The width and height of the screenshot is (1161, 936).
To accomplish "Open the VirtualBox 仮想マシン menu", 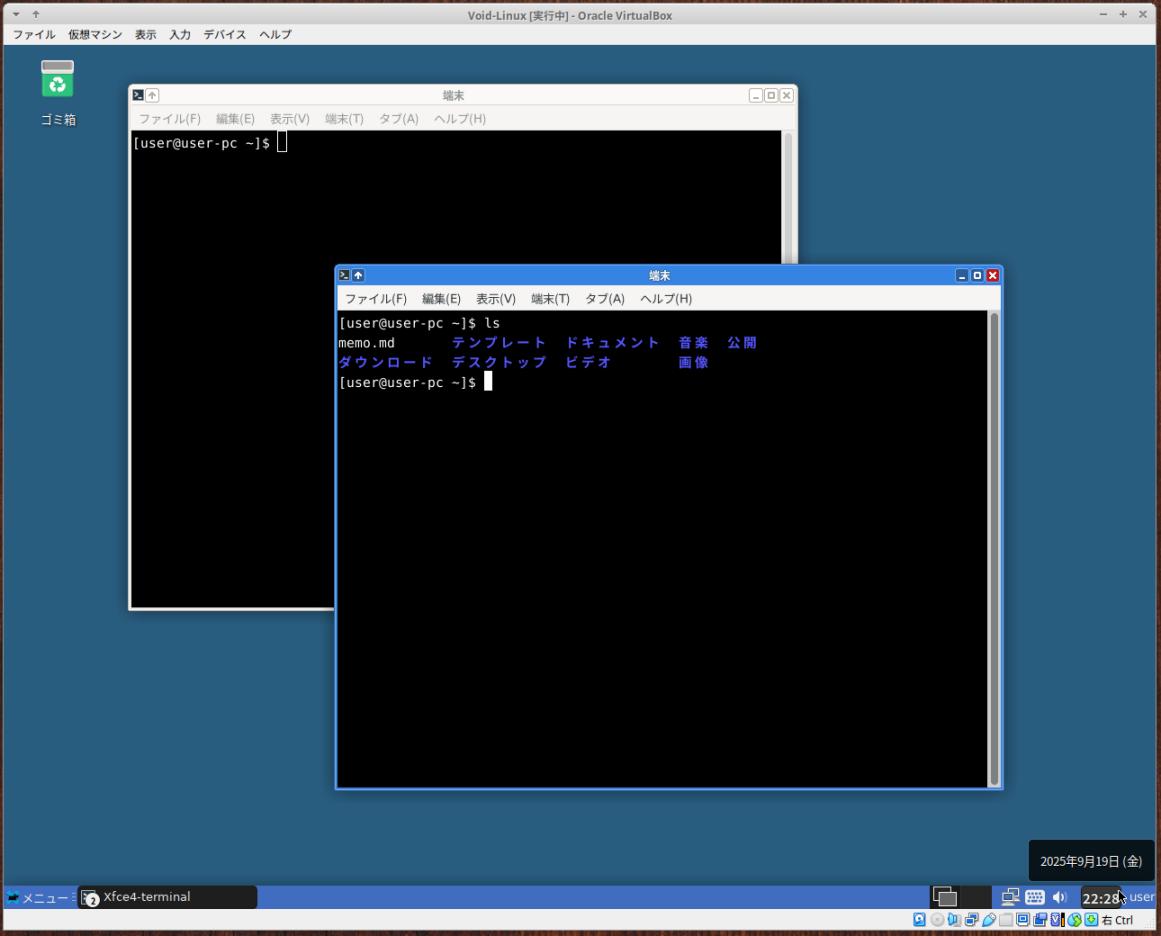I will [95, 34].
